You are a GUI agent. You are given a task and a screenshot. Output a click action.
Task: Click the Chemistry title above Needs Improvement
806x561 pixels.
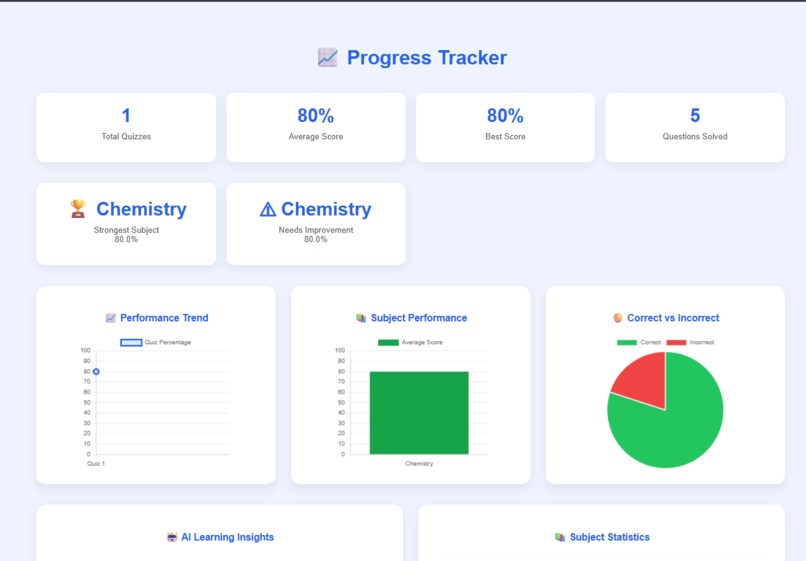point(326,209)
